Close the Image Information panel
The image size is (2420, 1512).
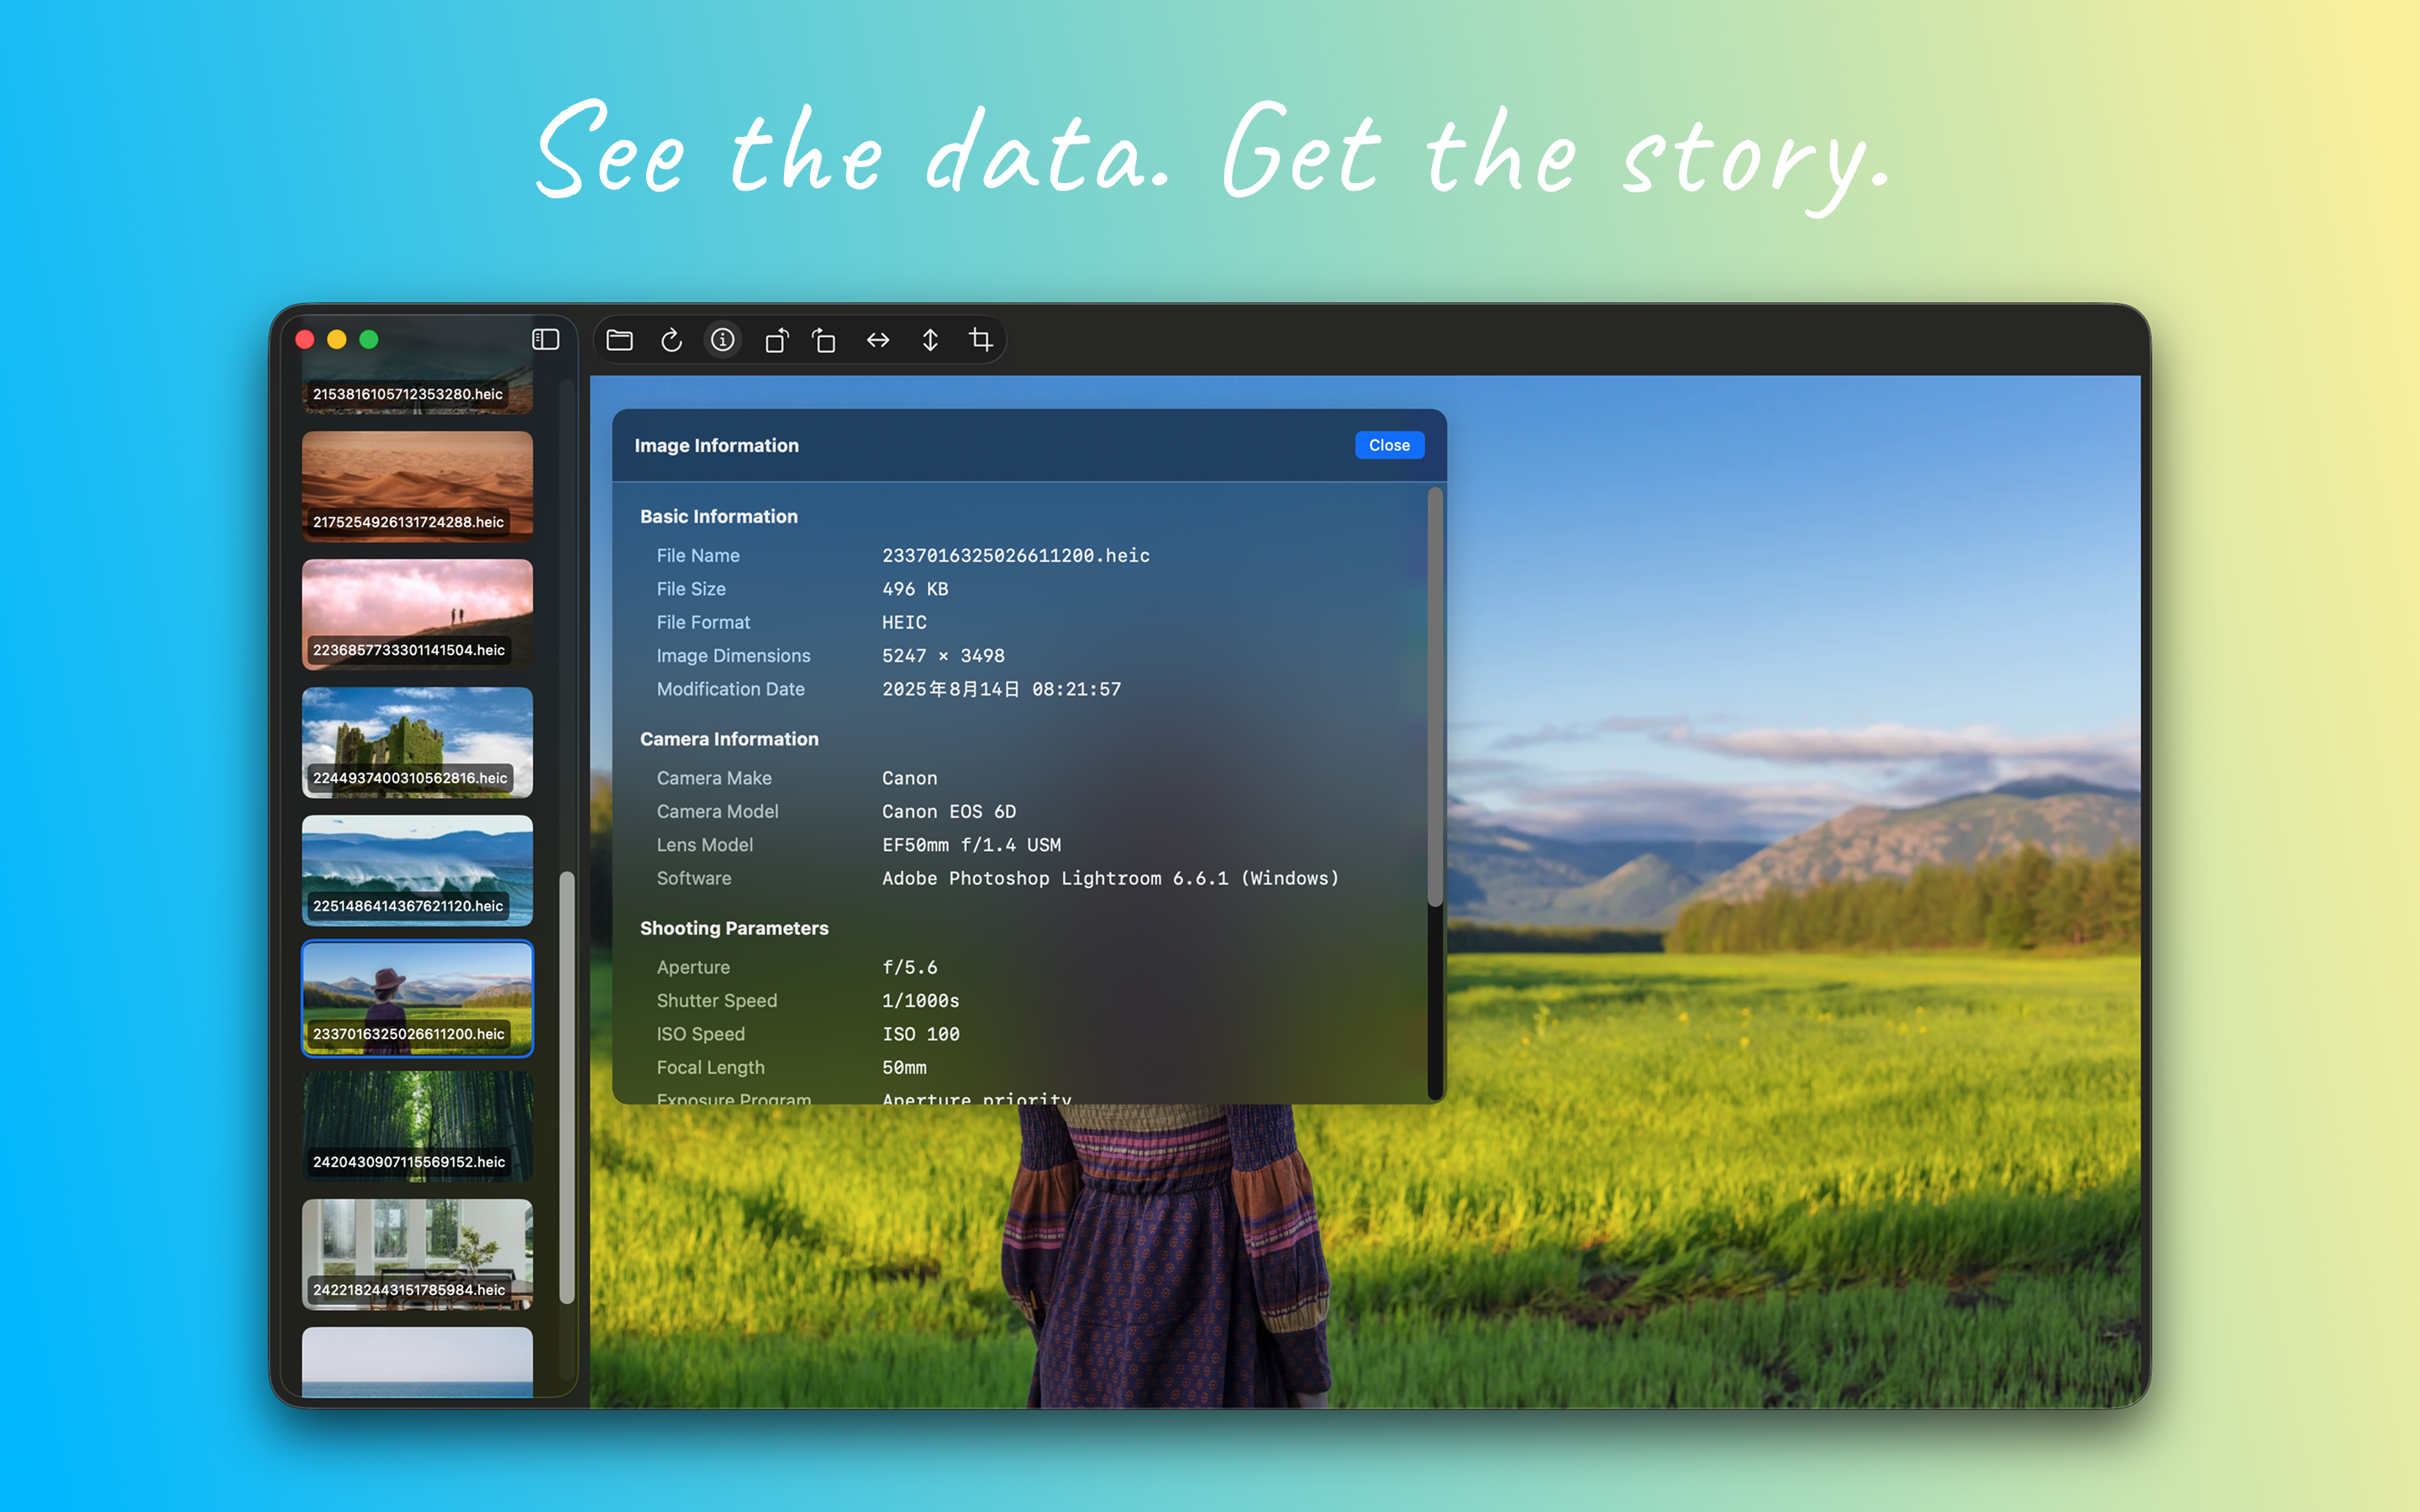[1388, 445]
